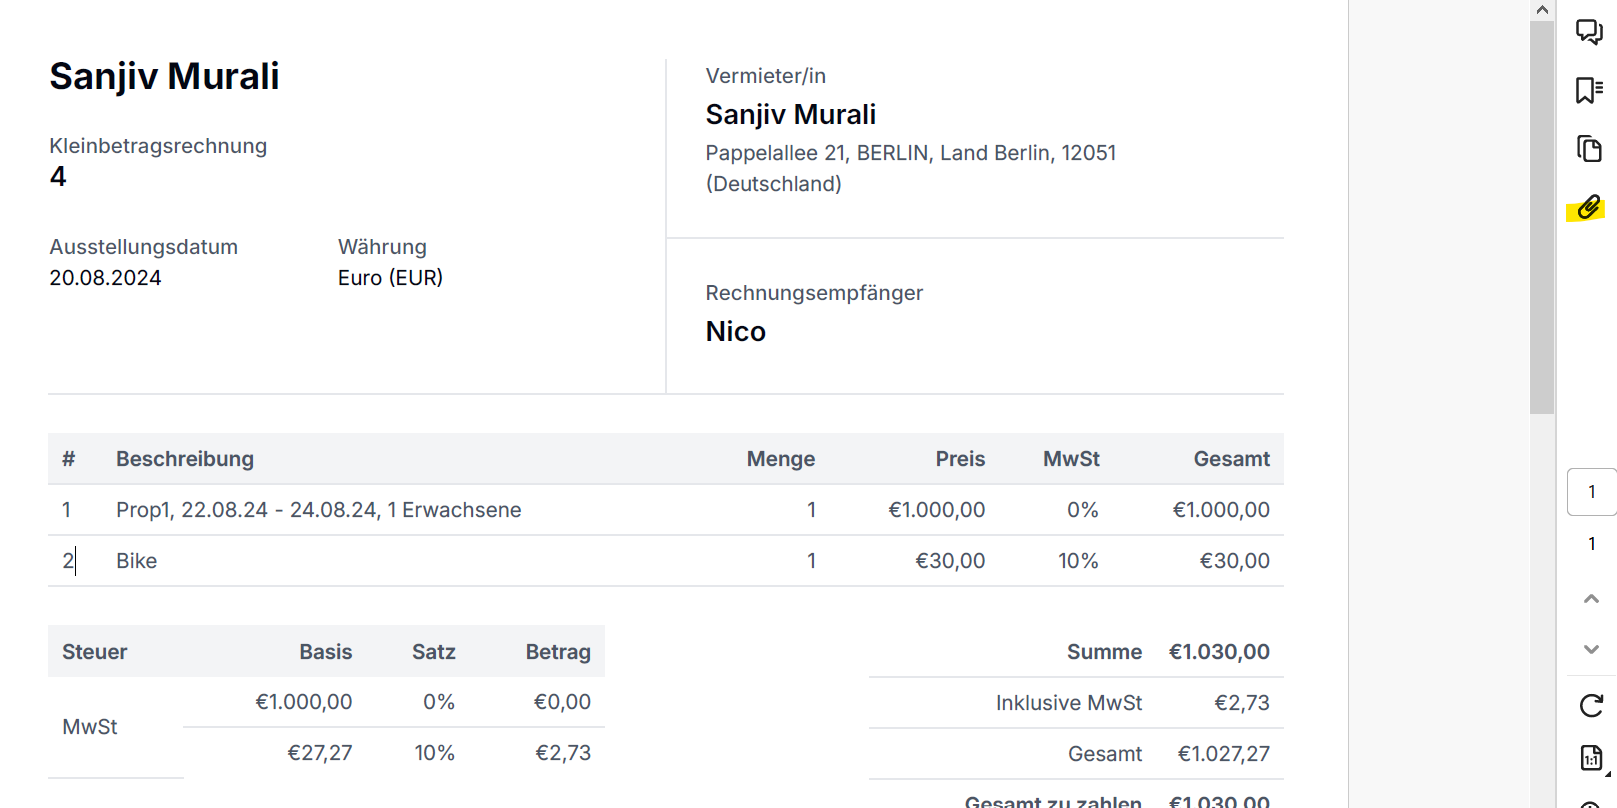Image resolution: width=1617 pixels, height=808 pixels.
Task: Click the rotate page clockwise icon
Action: [x=1591, y=705]
